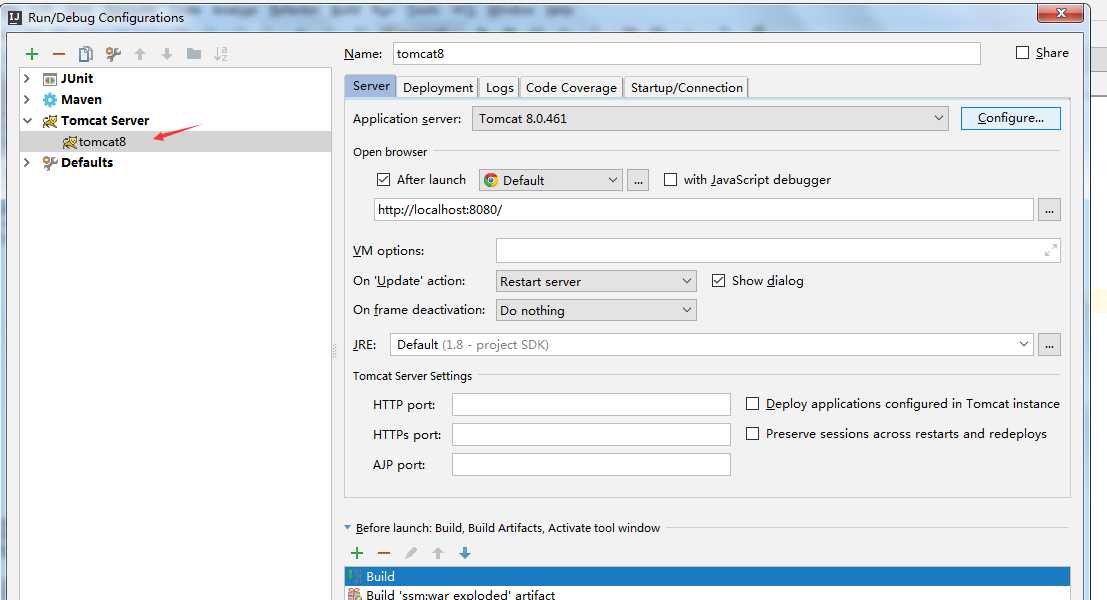Expand the Maven tree node

27,100
